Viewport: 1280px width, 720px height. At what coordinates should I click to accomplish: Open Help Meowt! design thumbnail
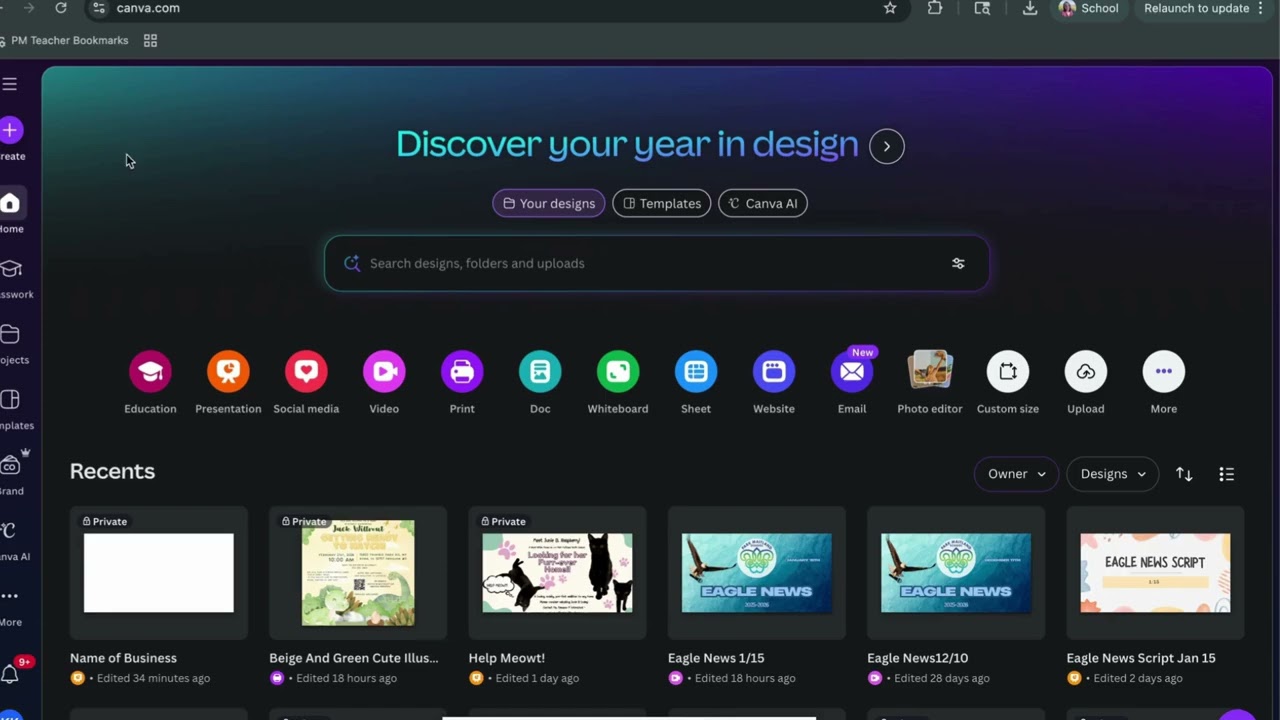(558, 573)
